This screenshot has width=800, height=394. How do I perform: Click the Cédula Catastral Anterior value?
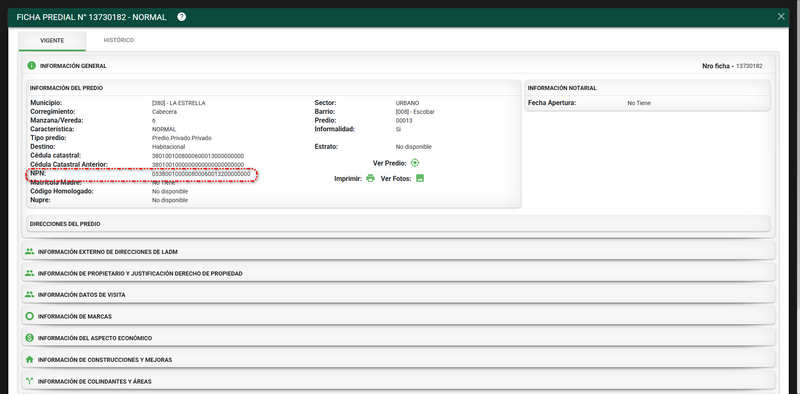coord(198,164)
